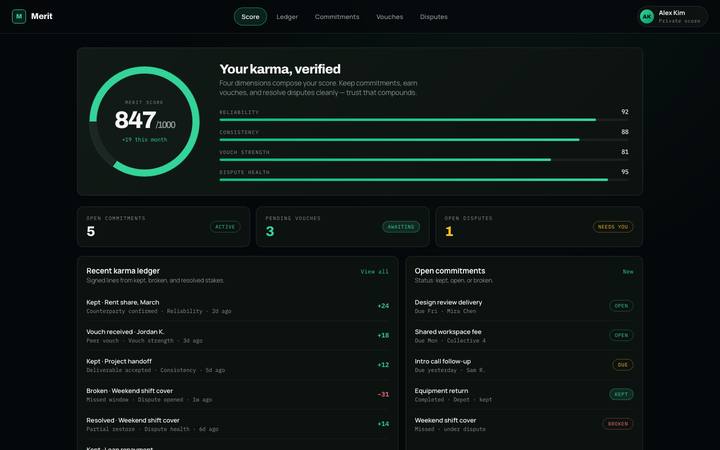720x450 pixels.
Task: Click the Dispute Health score value 95
Action: pyautogui.click(x=624, y=172)
